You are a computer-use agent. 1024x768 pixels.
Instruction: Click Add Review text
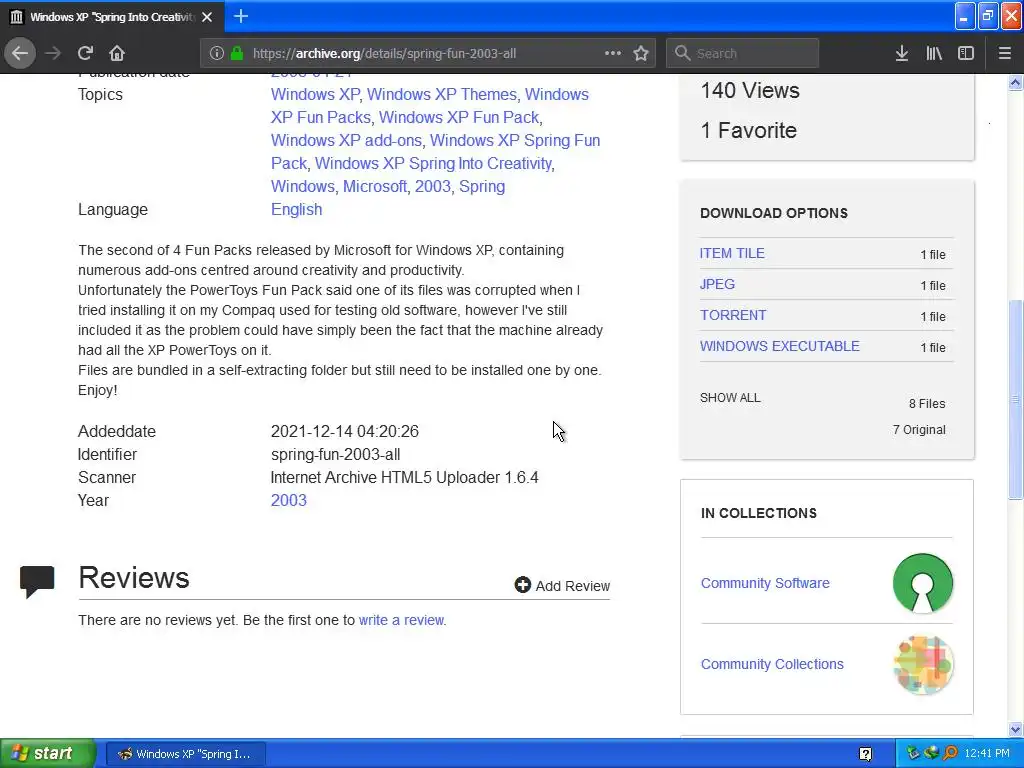(573, 586)
